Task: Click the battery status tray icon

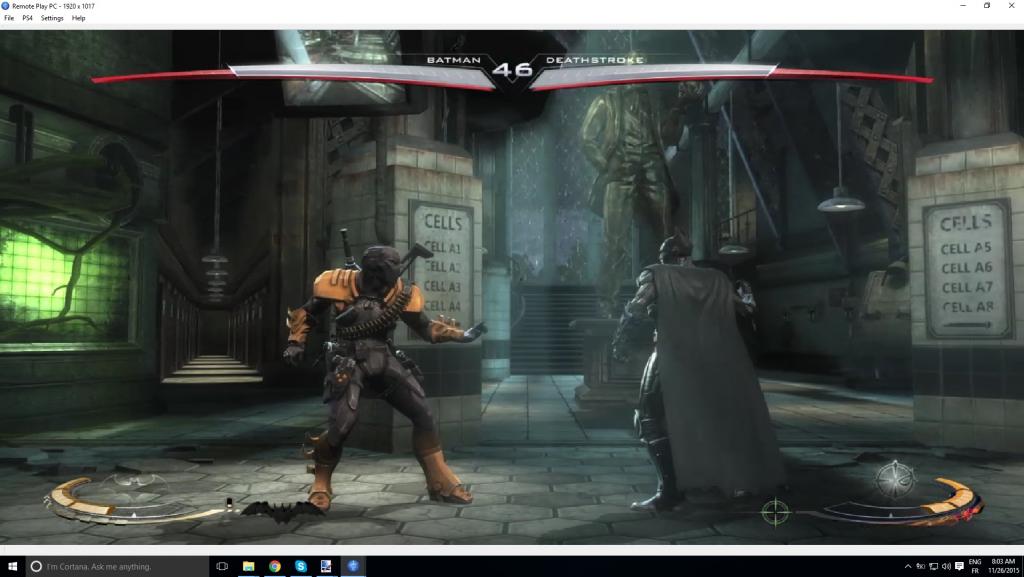Action: [x=921, y=566]
